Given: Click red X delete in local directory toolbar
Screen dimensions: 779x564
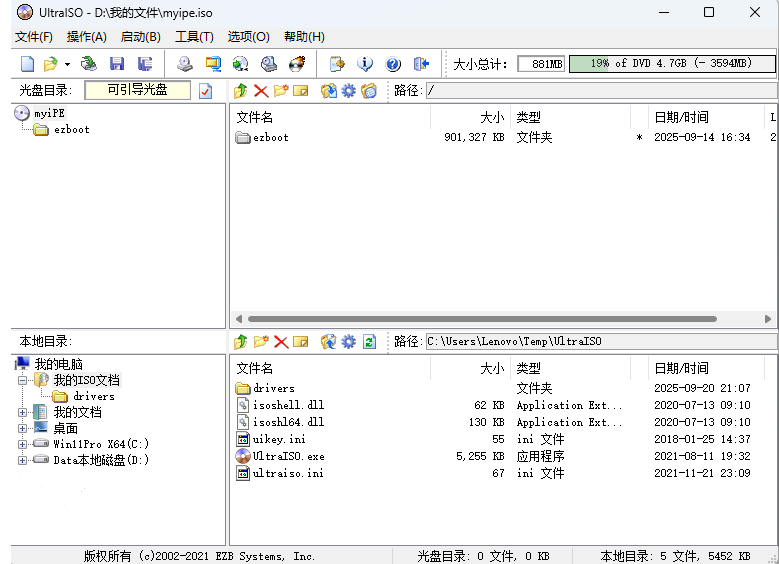Looking at the screenshot, I should pyautogui.click(x=281, y=342).
